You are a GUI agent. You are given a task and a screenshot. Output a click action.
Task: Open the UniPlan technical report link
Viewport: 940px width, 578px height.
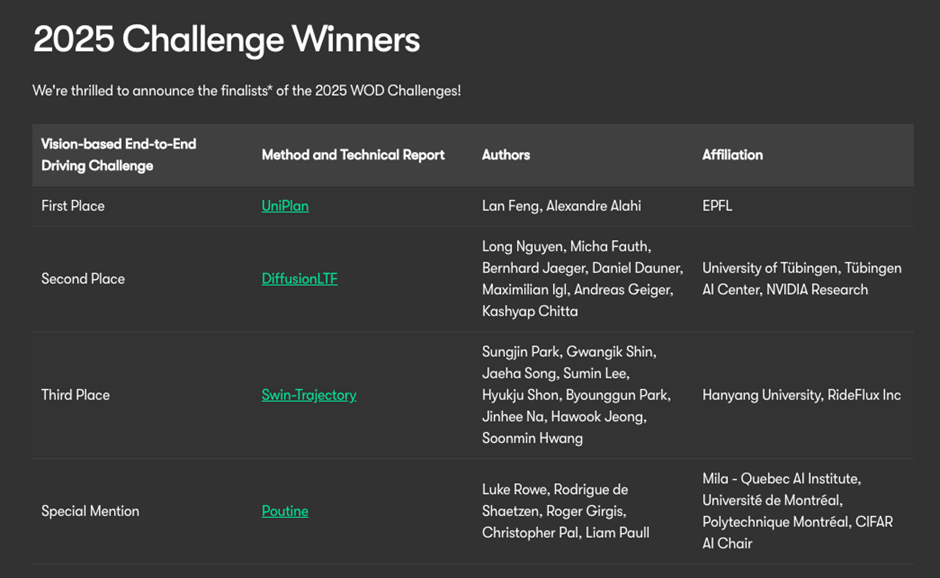point(285,206)
